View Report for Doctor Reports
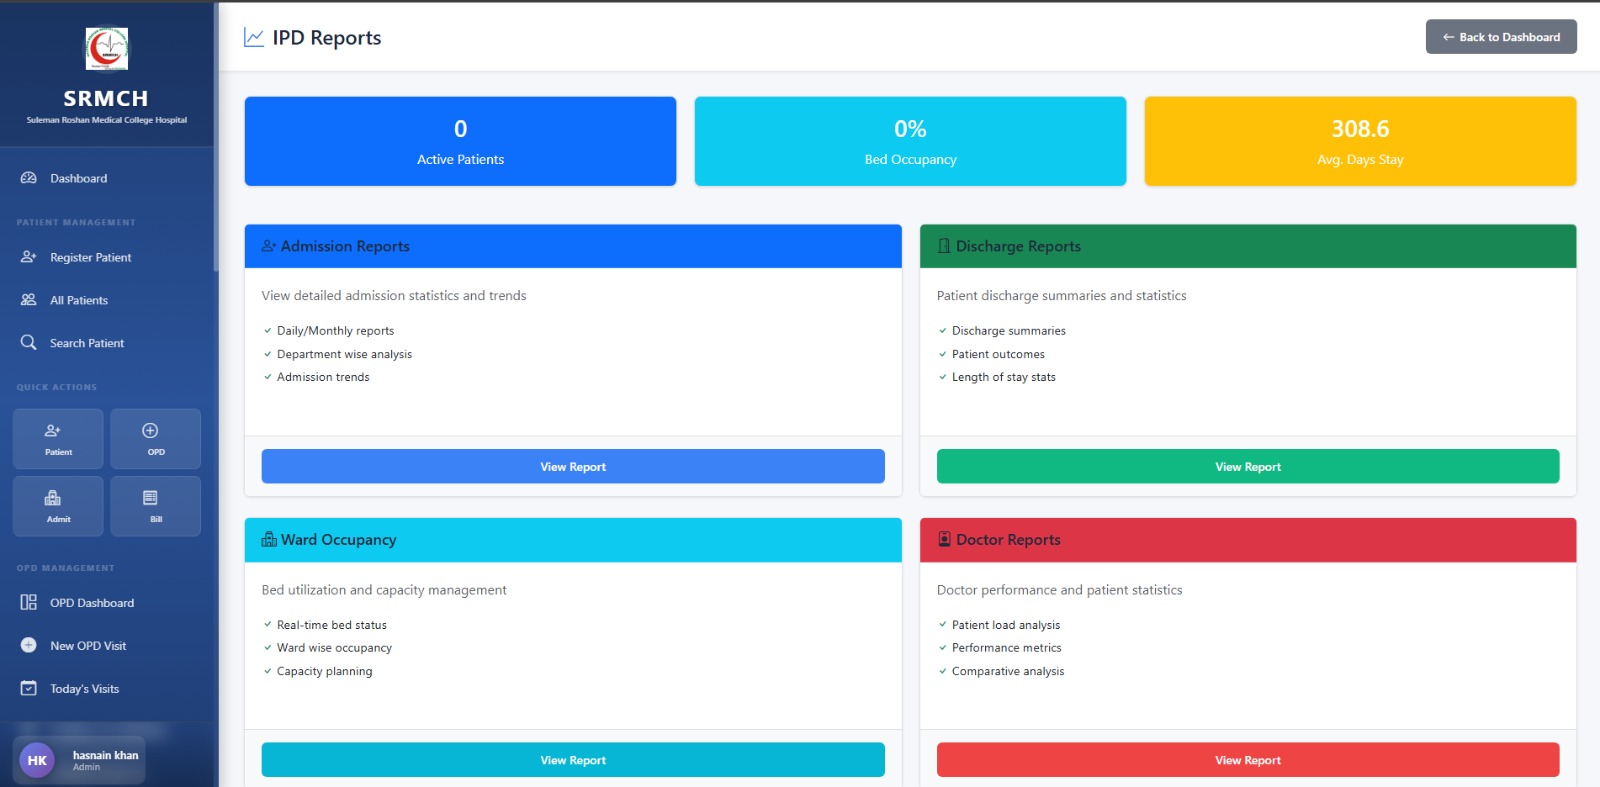Image resolution: width=1600 pixels, height=787 pixels. pos(1248,760)
